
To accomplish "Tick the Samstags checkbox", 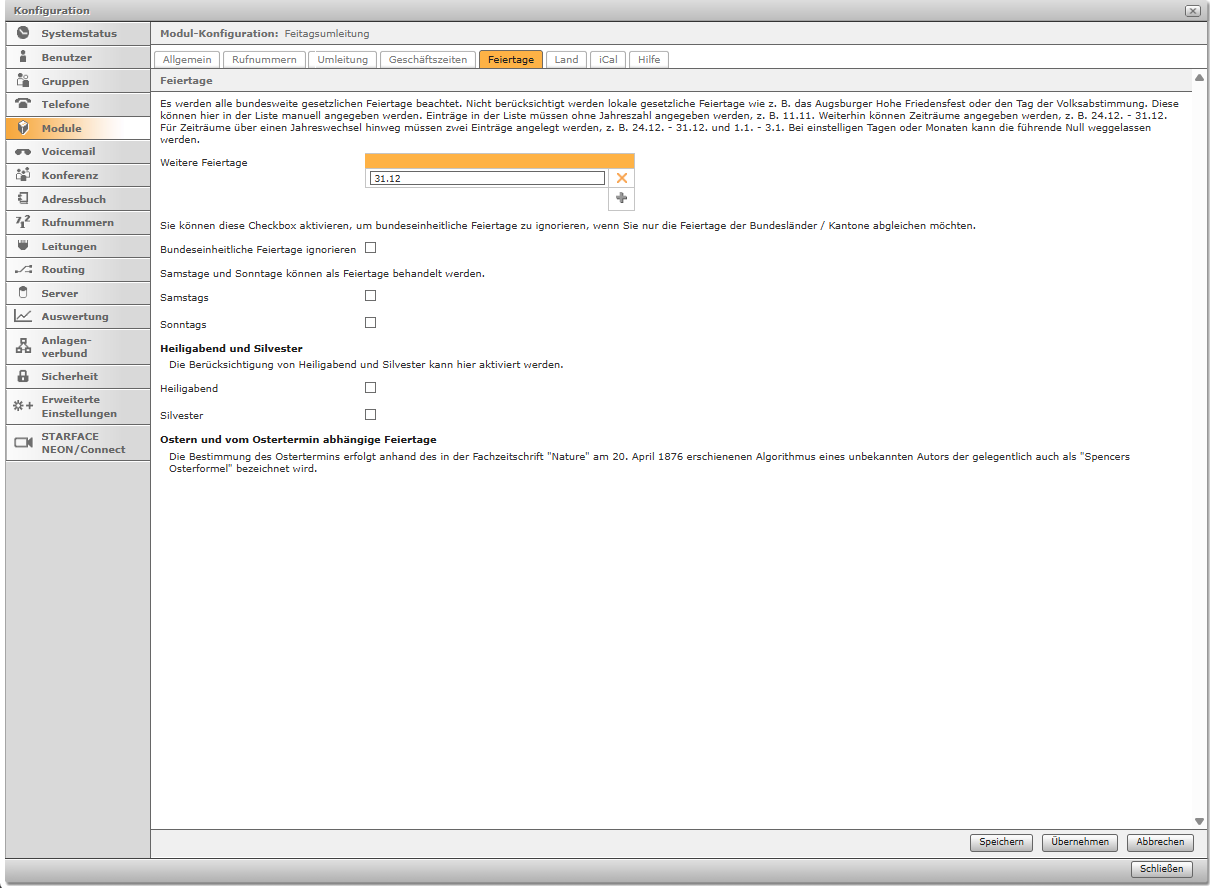I will tap(370, 296).
